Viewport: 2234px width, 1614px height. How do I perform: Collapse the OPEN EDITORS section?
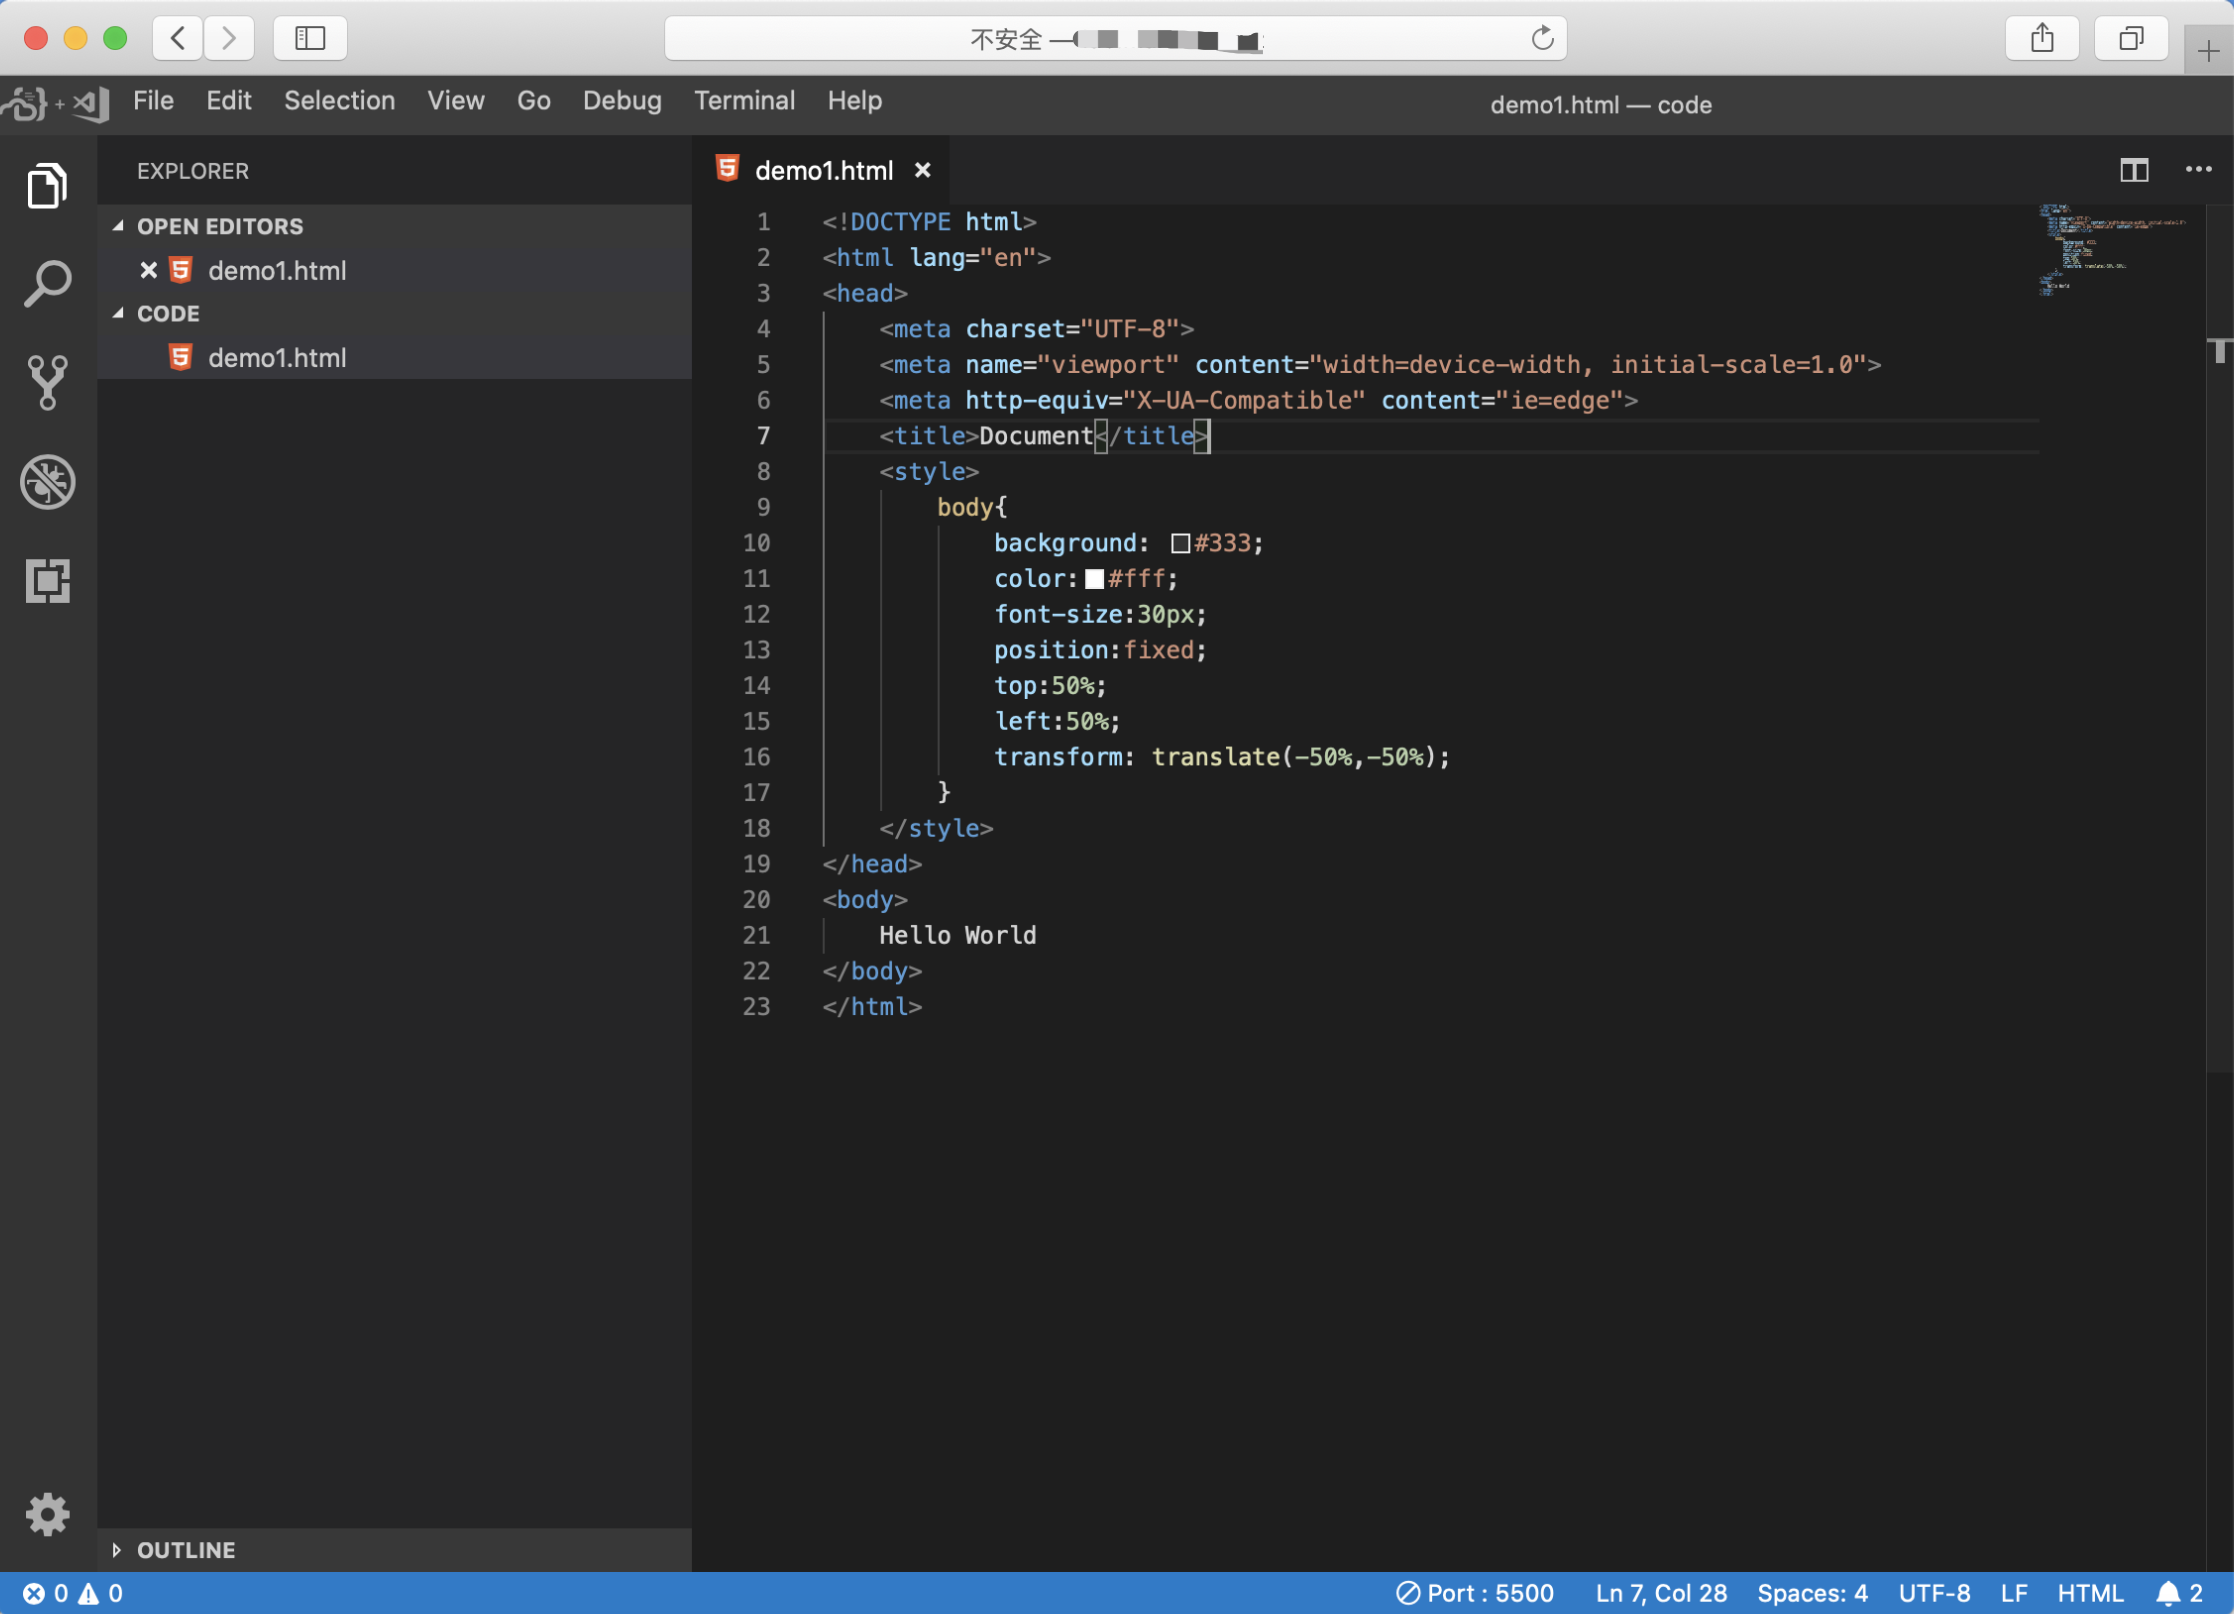pos(219,226)
